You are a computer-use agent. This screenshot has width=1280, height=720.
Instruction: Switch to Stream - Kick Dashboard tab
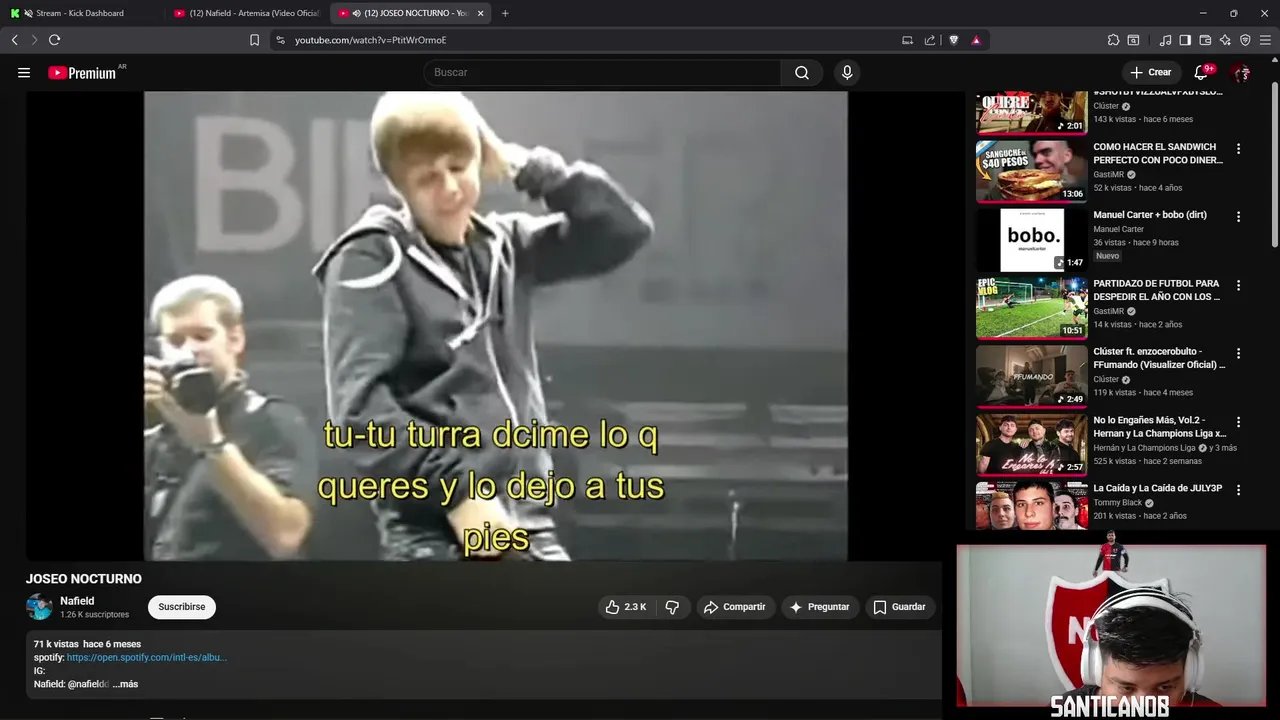[81, 13]
